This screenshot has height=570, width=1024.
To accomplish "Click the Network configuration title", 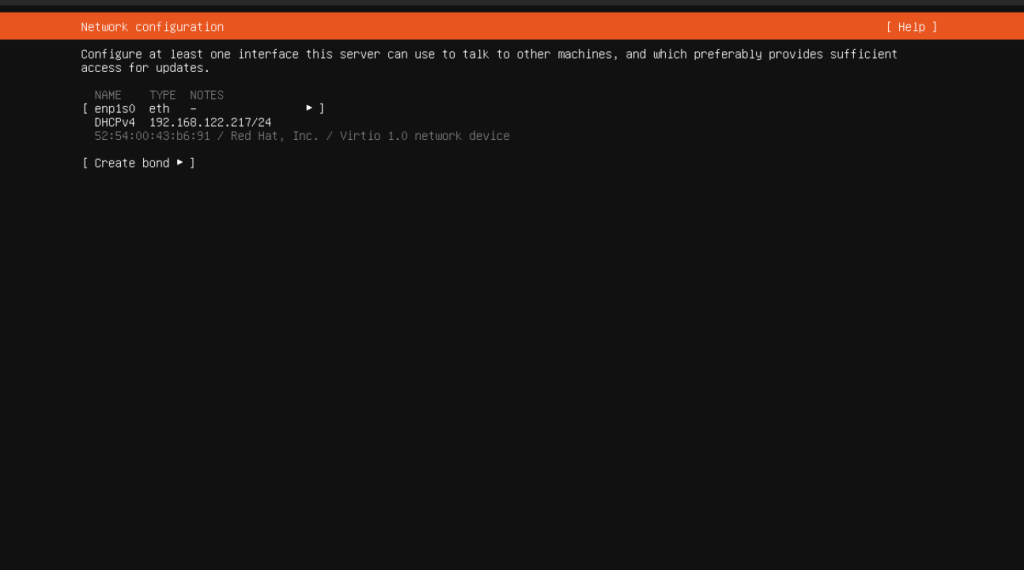I will pyautogui.click(x=152, y=27).
